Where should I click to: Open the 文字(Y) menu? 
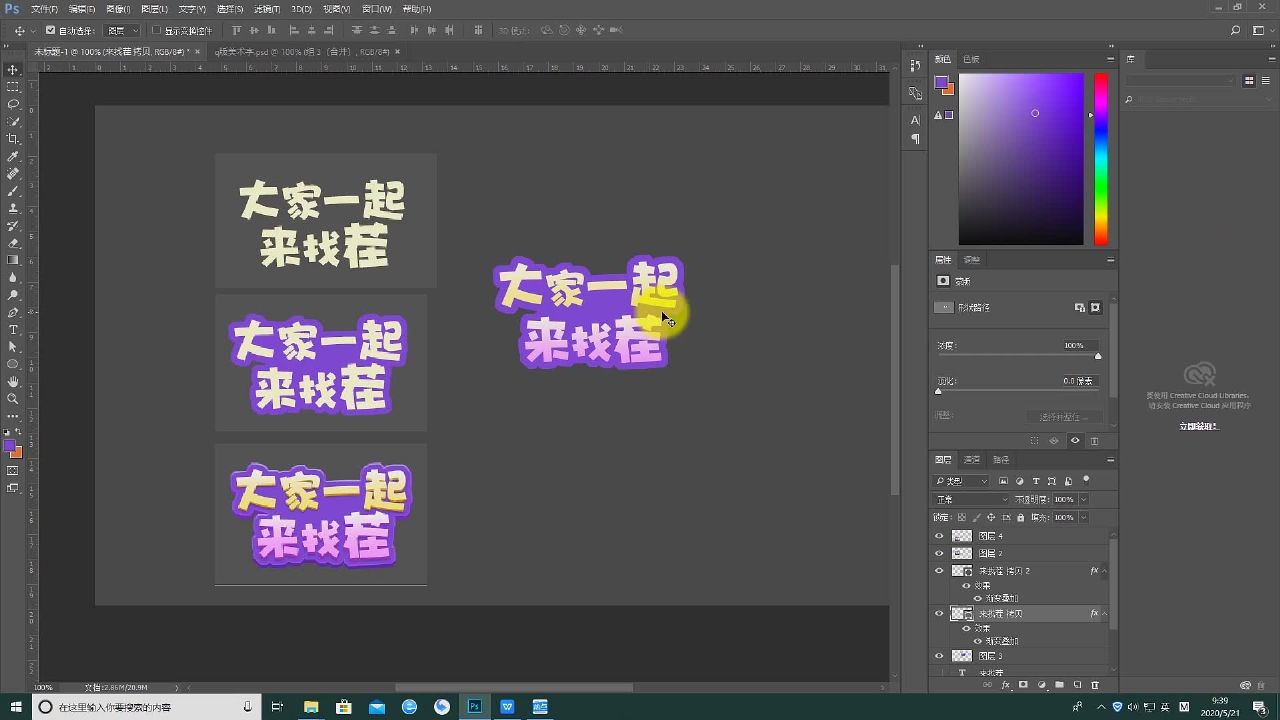coord(192,9)
